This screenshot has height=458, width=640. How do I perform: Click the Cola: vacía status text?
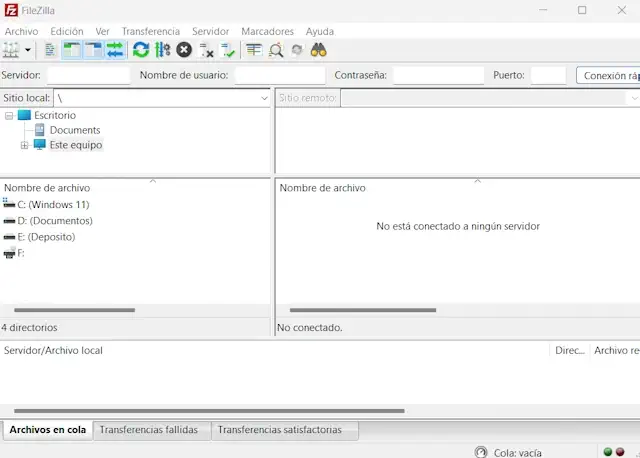coord(518,453)
